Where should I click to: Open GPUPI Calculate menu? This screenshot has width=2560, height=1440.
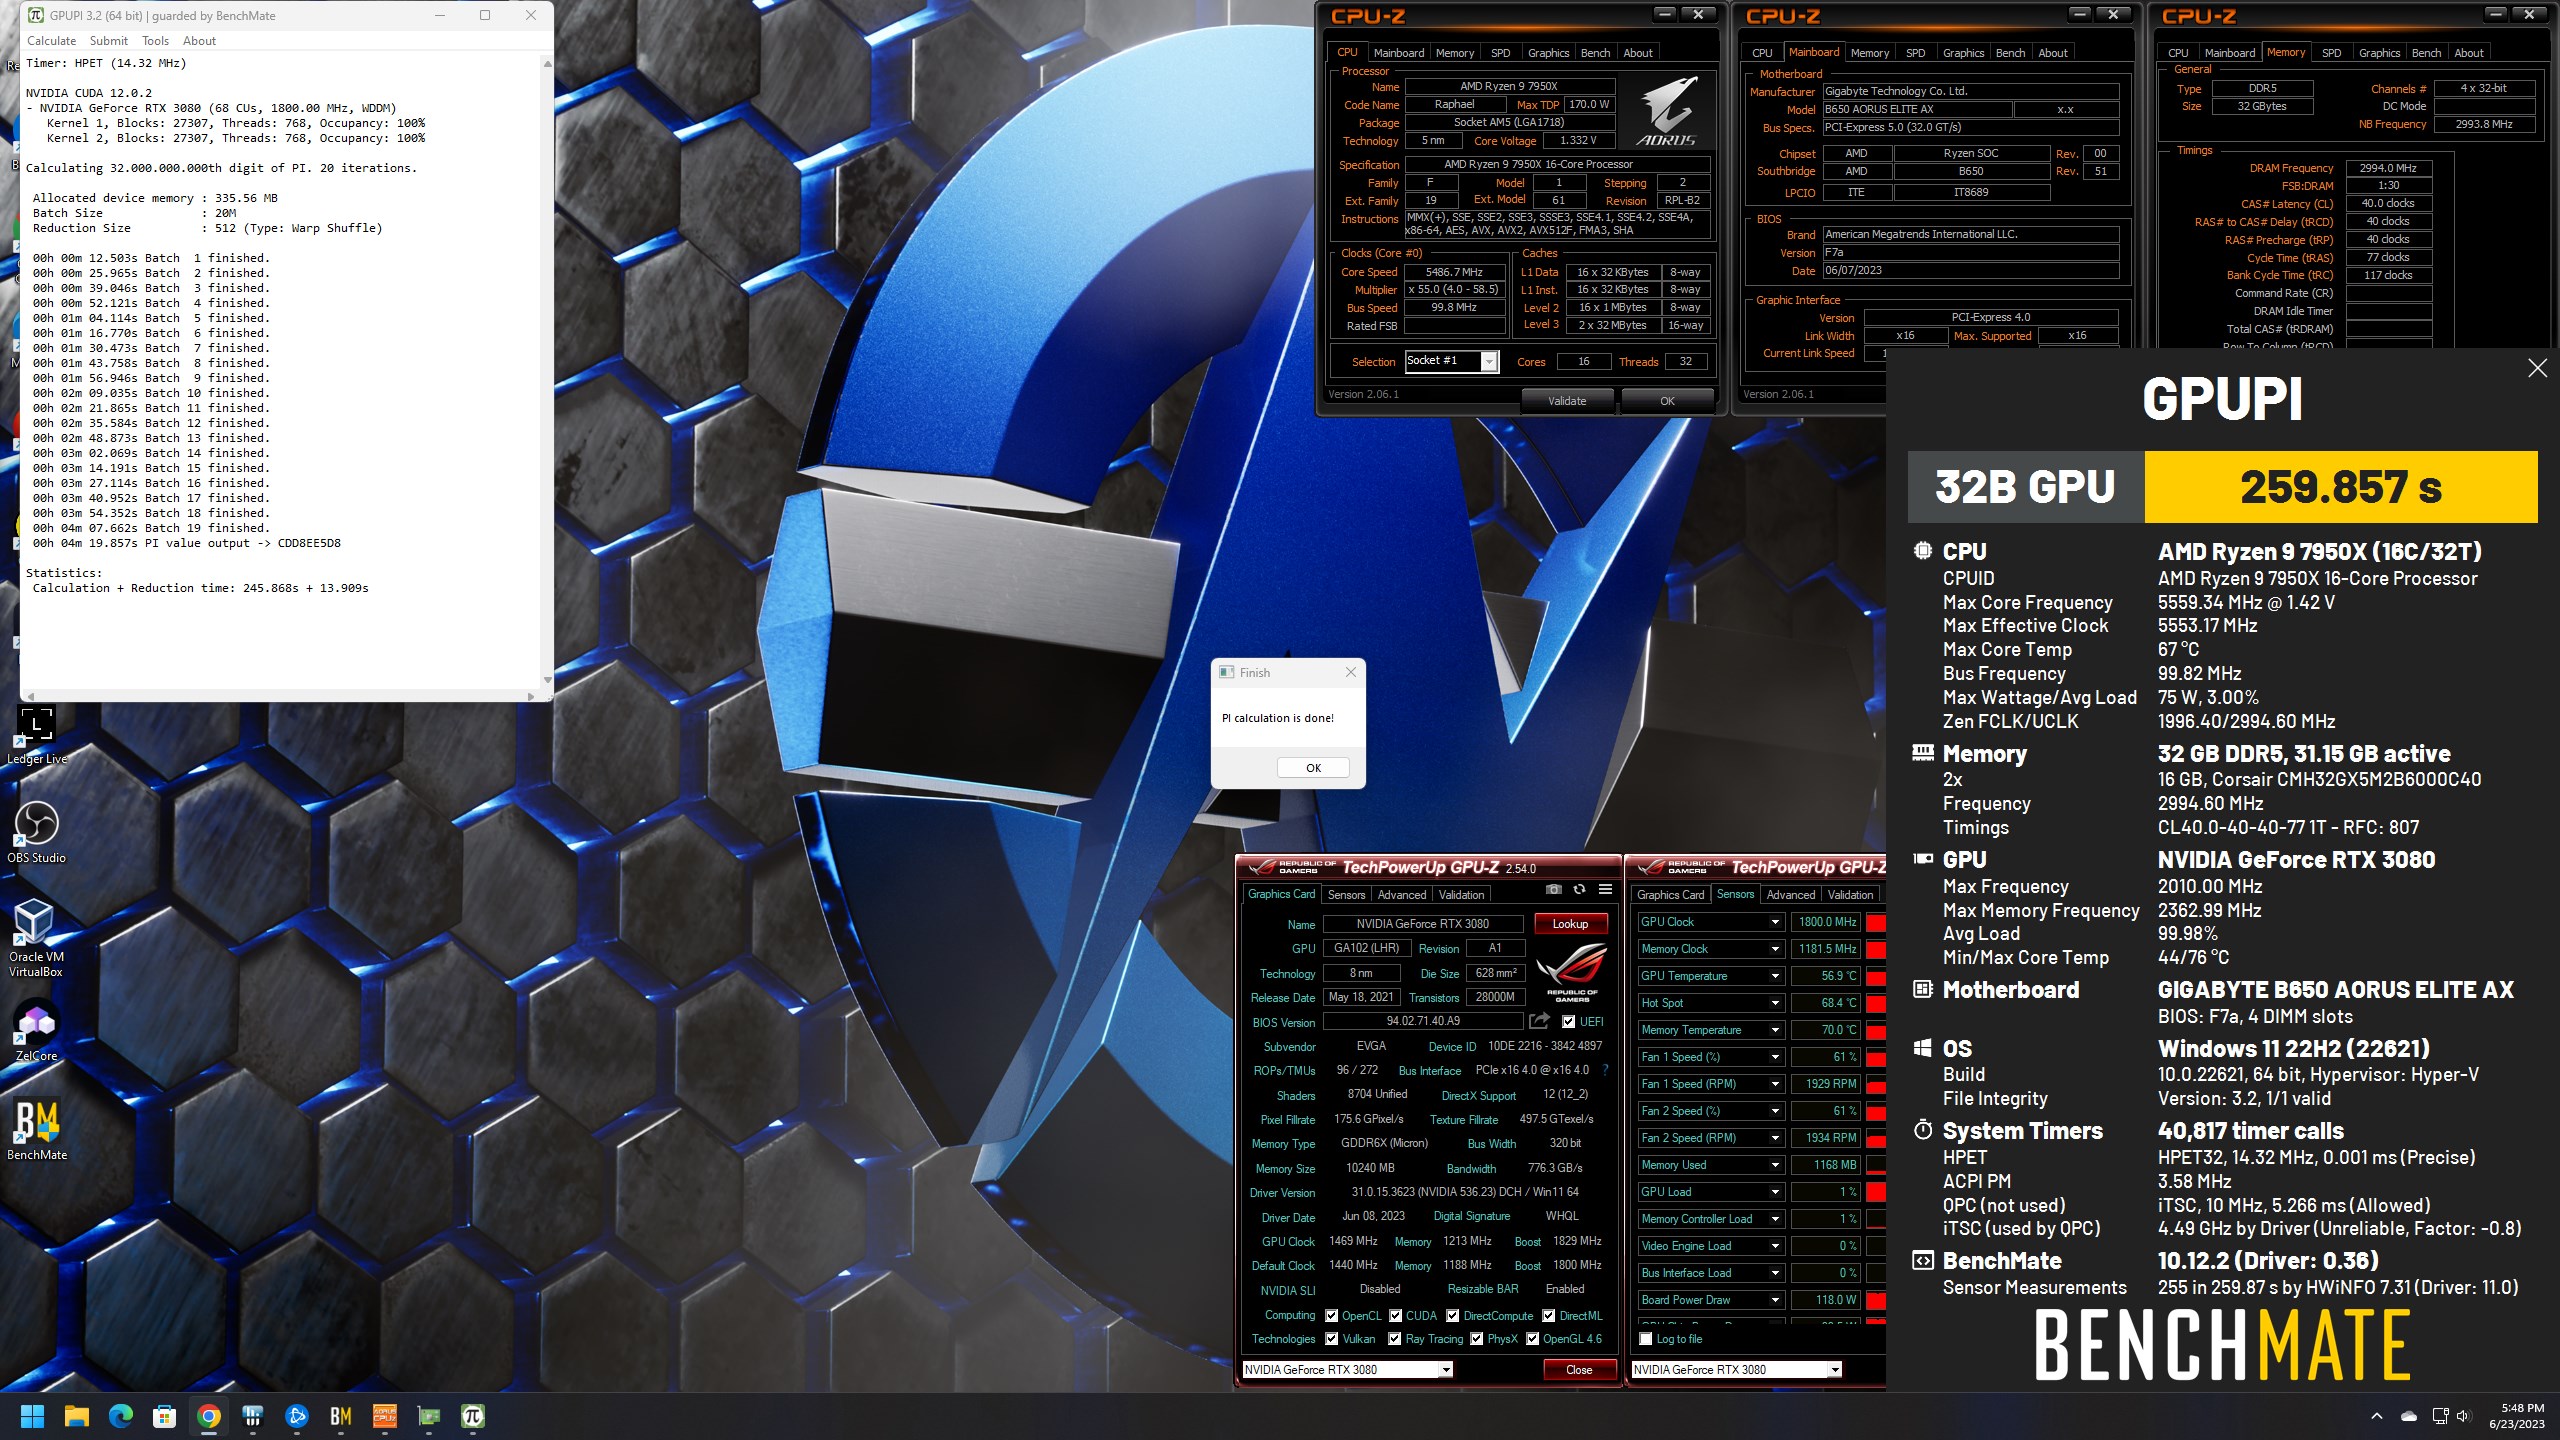coord(51,41)
